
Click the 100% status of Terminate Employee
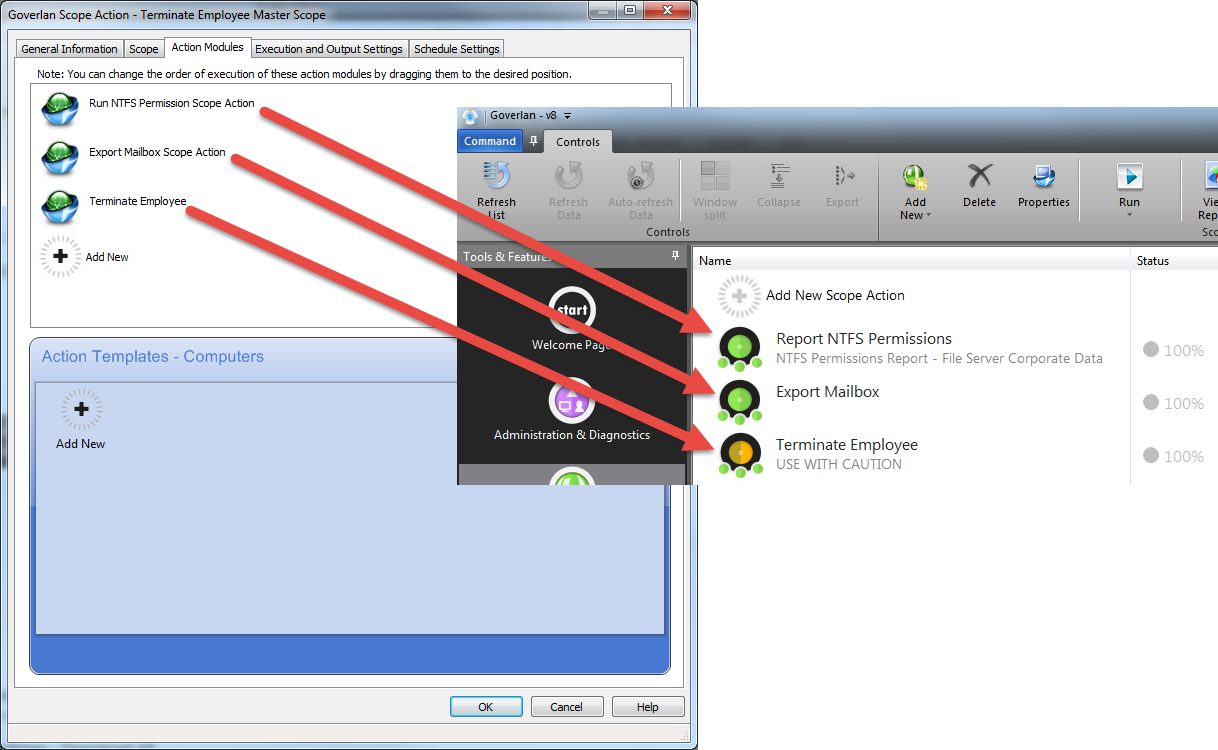pyautogui.click(x=1174, y=456)
